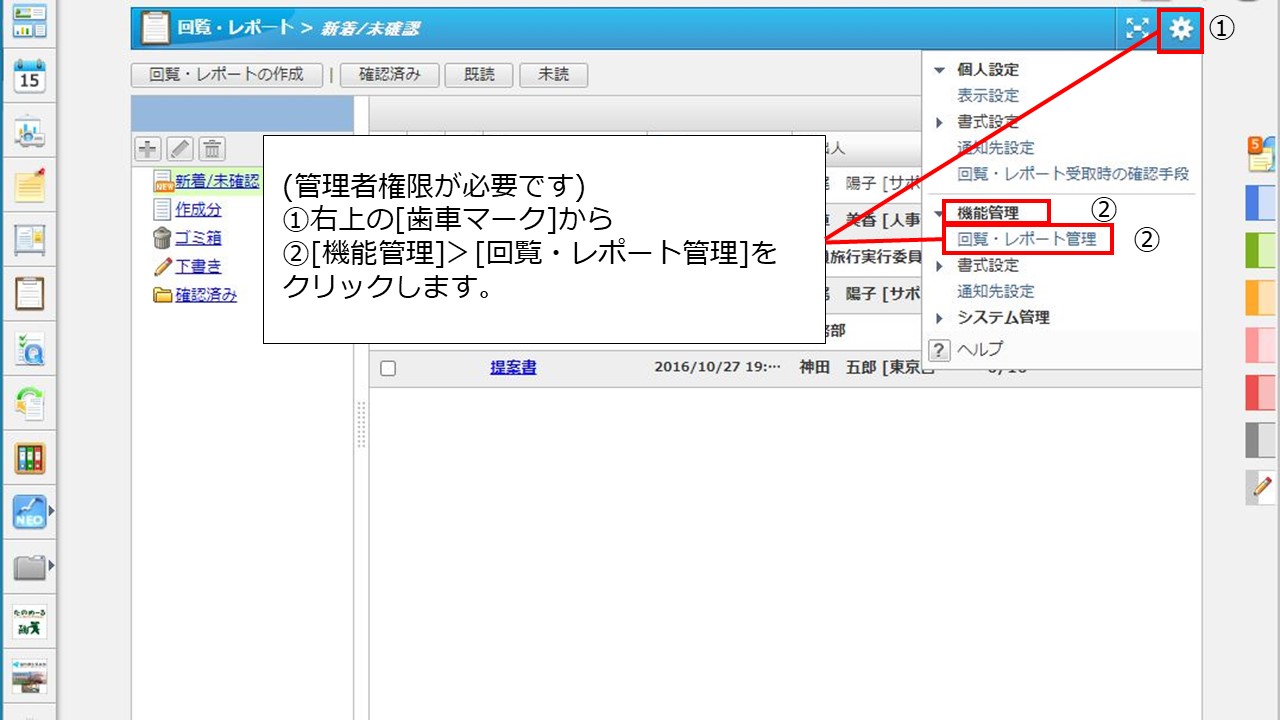The image size is (1280, 720).
Task: Open the portal dashboard icon in sidebar
Action: [x=30, y=20]
